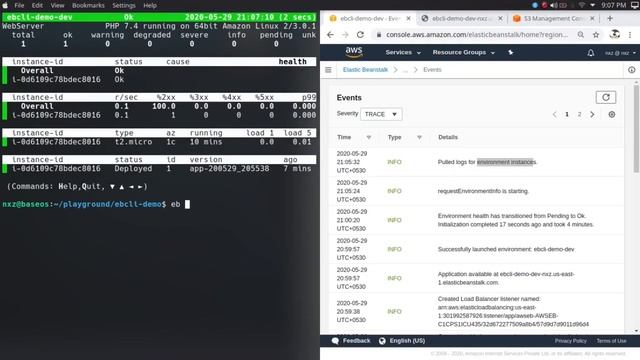Go to previous events page arrow
This screenshot has height=360, width=640.
[x=554, y=114]
